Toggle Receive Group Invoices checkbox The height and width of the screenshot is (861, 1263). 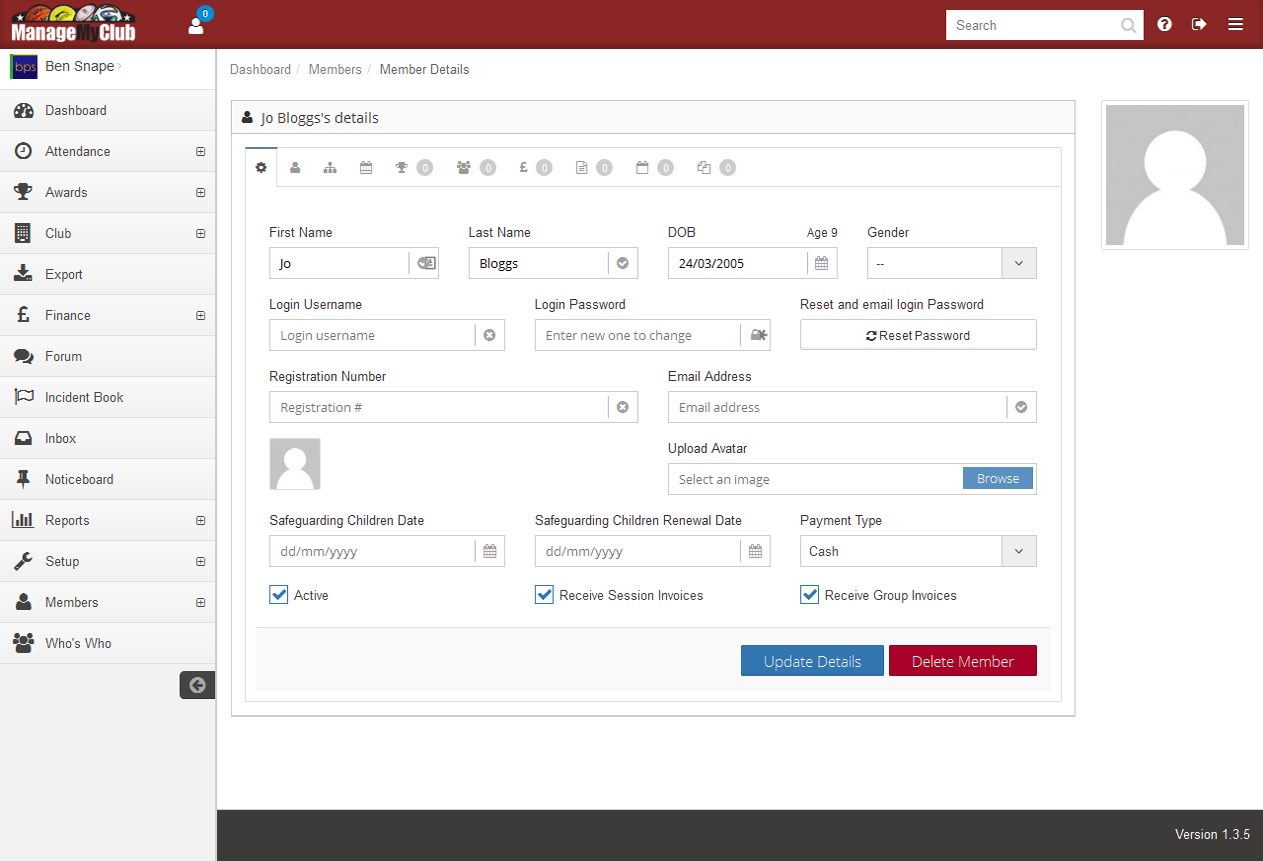coord(810,595)
